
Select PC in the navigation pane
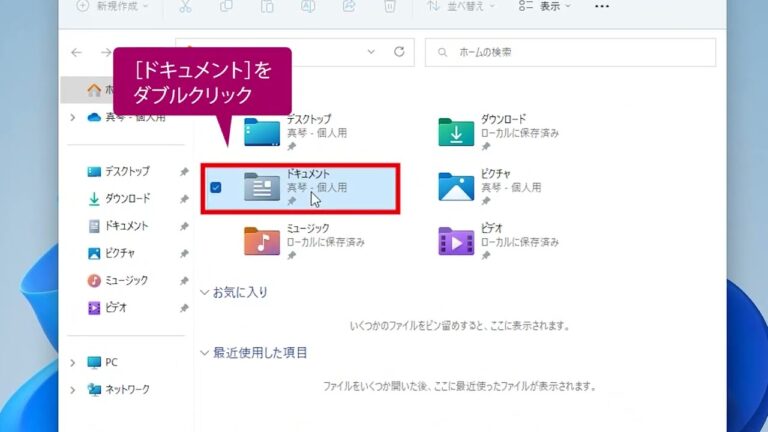(111, 362)
